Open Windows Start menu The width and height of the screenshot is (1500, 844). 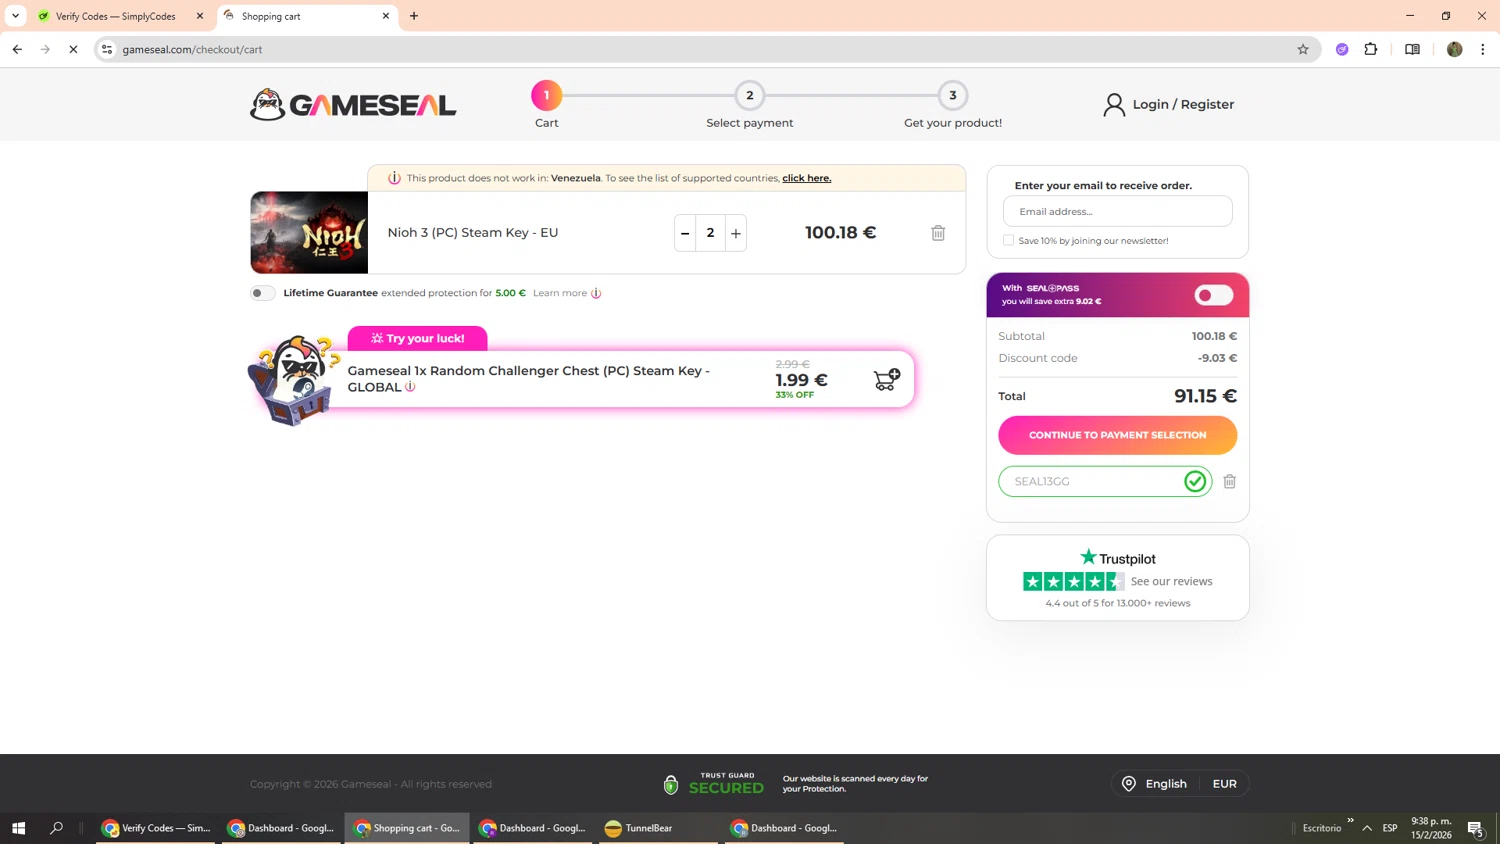(x=18, y=828)
